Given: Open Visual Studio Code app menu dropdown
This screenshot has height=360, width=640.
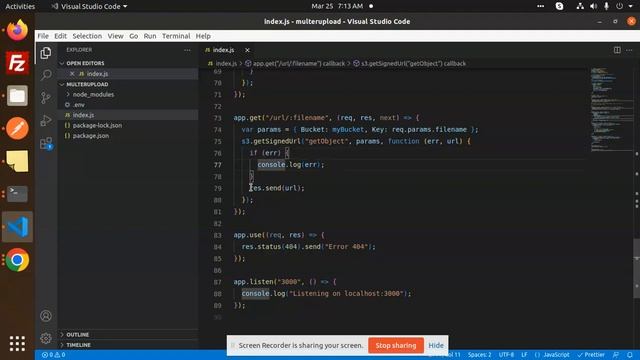Looking at the screenshot, I should point(89,6).
